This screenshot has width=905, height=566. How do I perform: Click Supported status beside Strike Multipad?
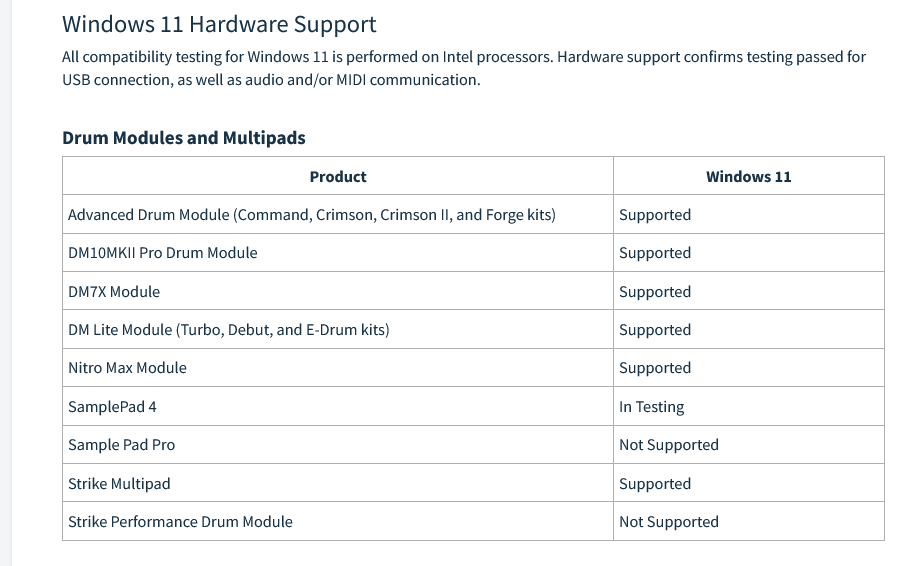click(x=655, y=483)
